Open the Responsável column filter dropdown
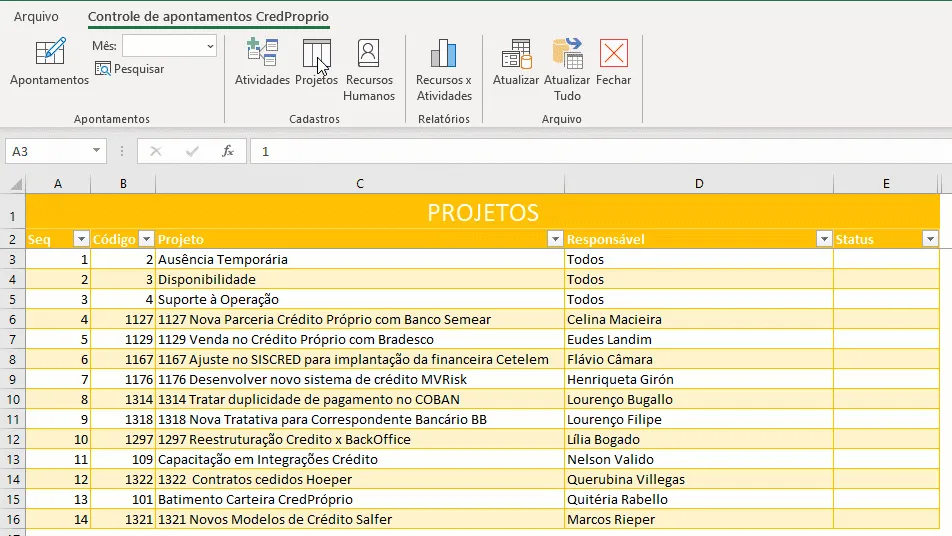952x536 pixels. coord(824,239)
